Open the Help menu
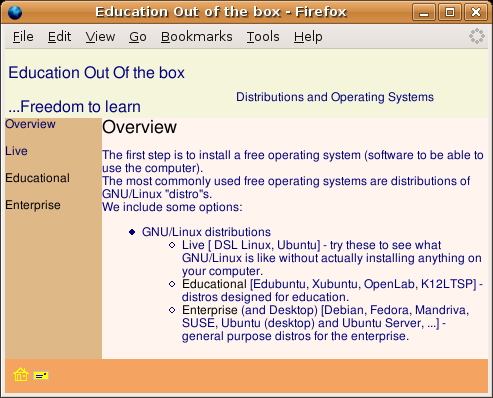 [308, 37]
